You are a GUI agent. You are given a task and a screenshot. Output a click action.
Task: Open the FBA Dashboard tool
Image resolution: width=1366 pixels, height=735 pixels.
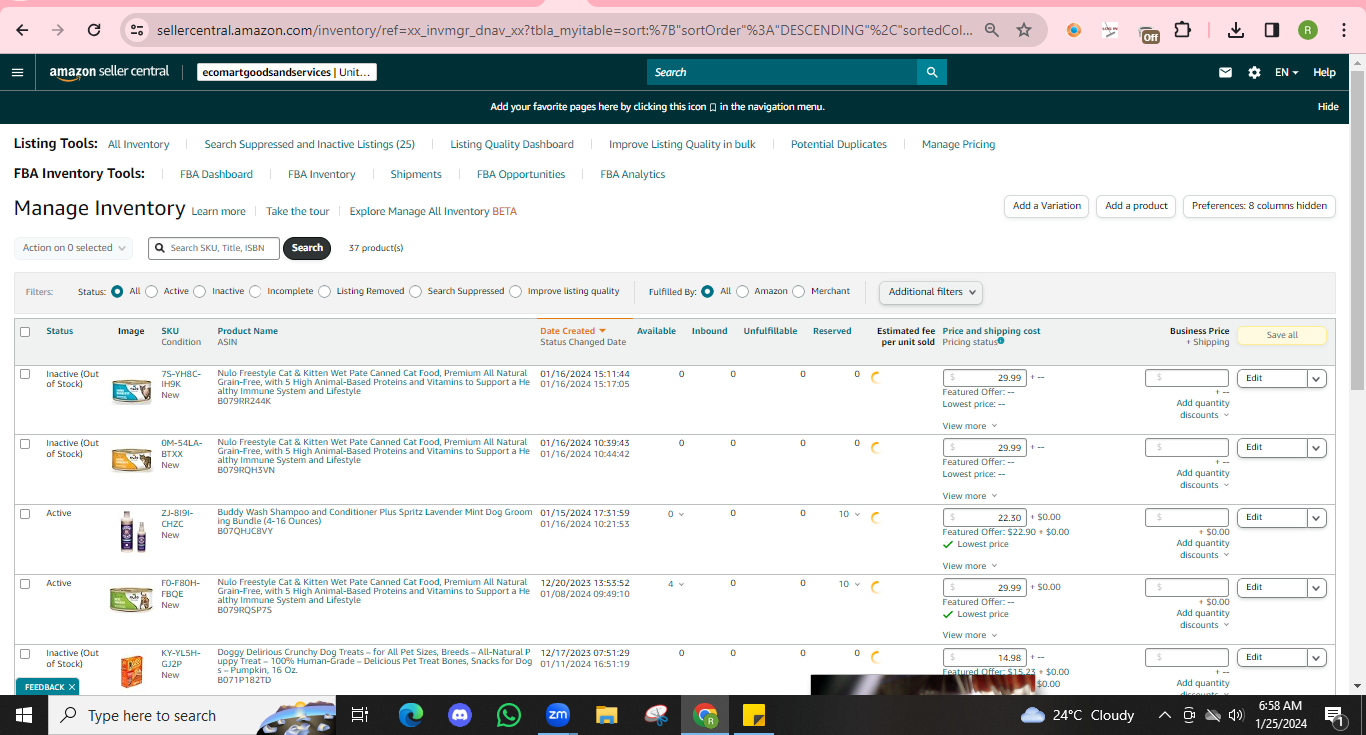pos(217,174)
